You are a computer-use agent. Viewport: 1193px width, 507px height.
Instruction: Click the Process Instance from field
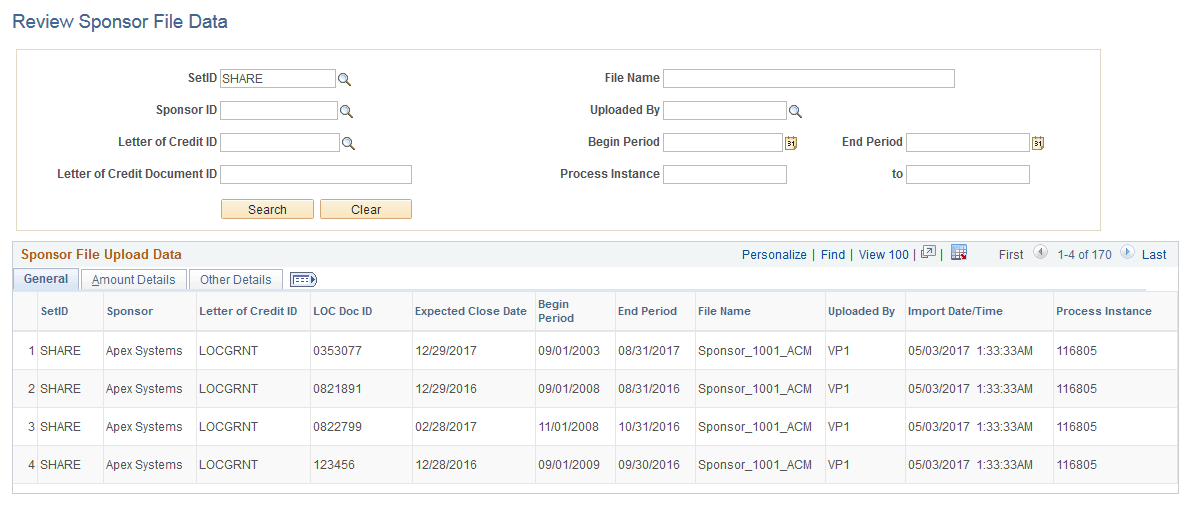point(724,174)
